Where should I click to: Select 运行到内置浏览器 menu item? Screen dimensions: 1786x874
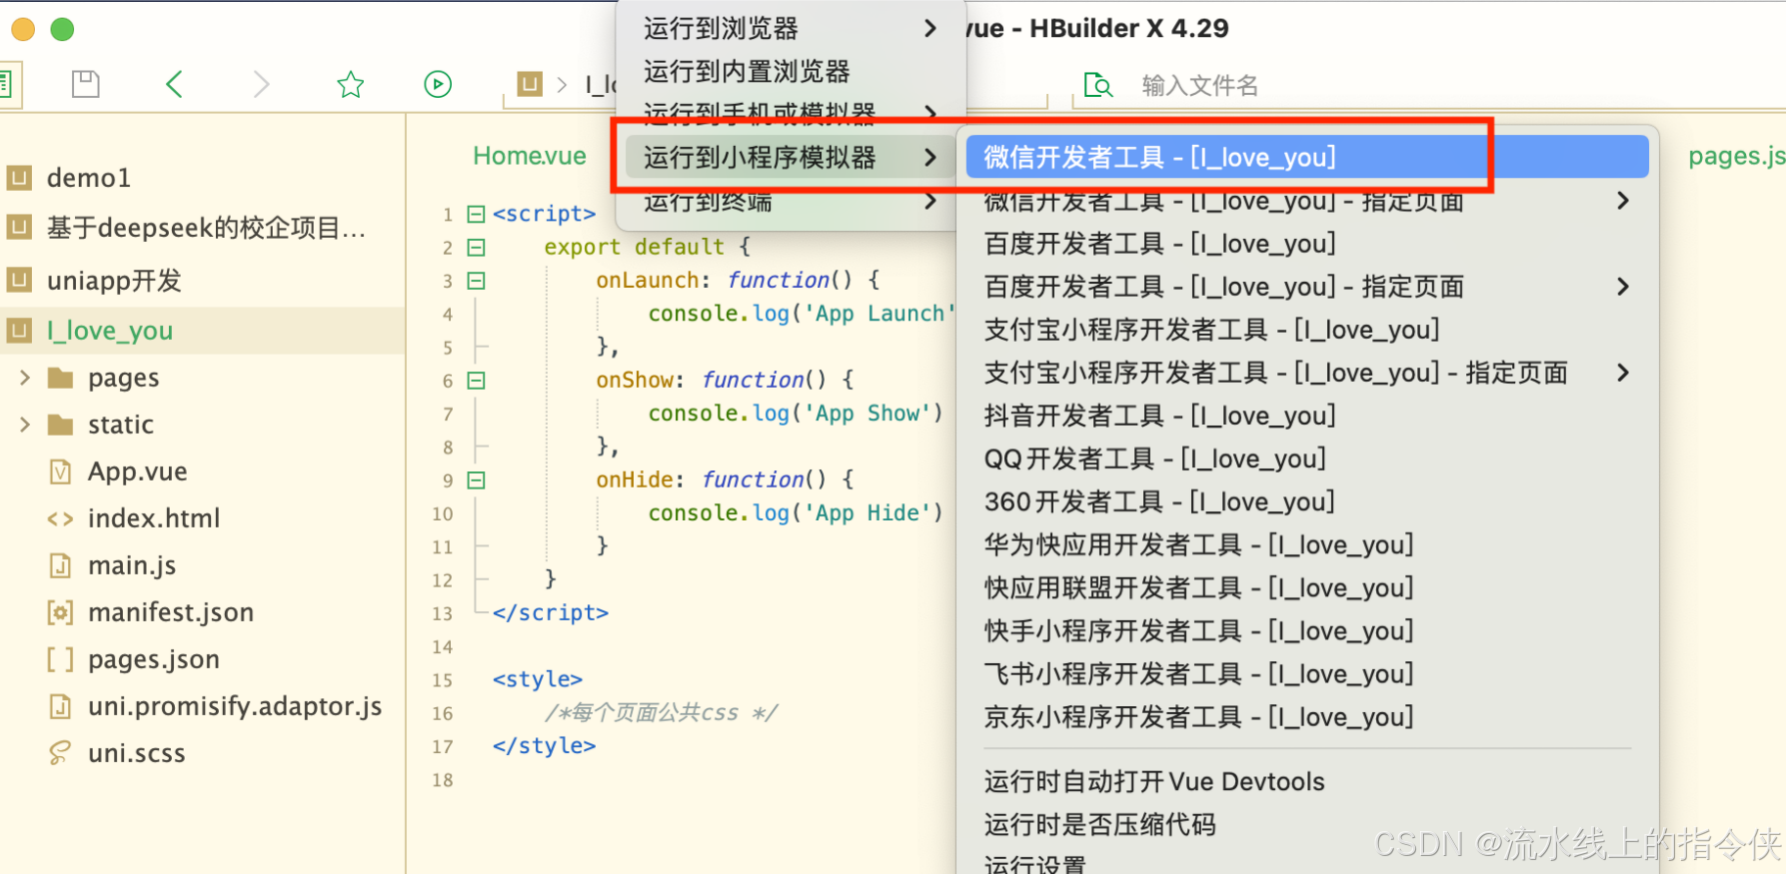click(790, 71)
